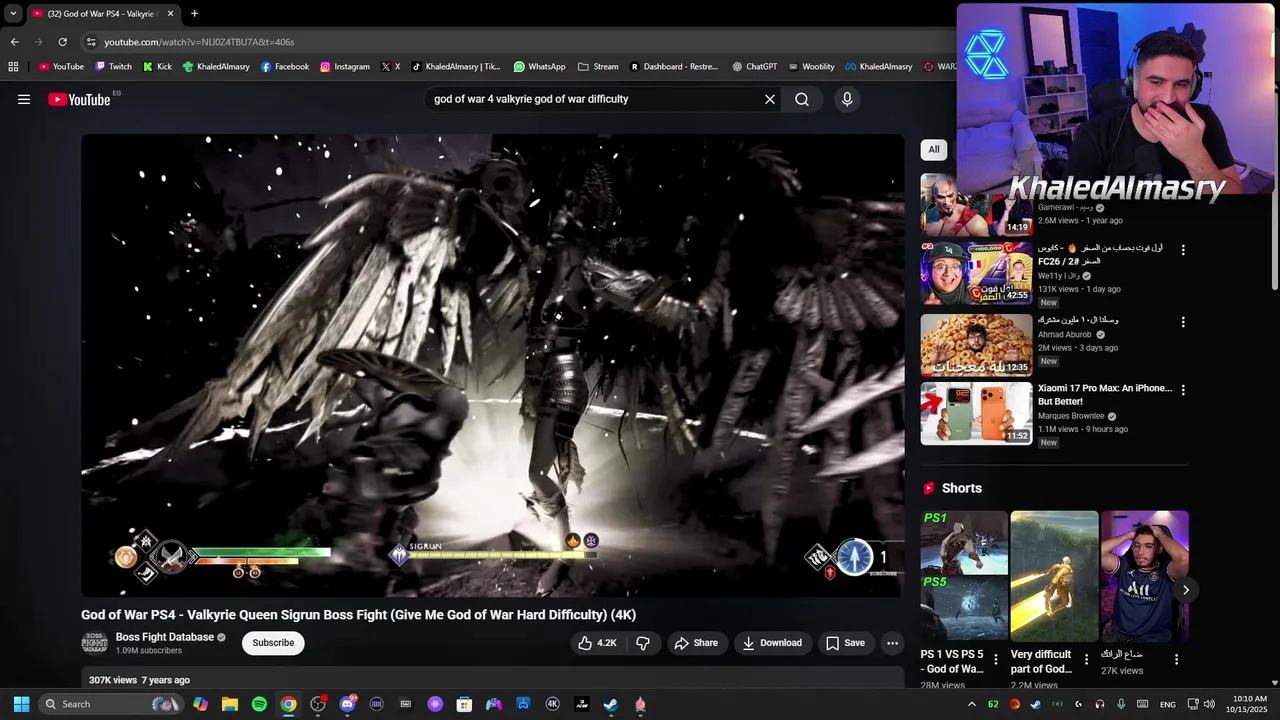Dislike the Sigrun boss fight video

click(x=643, y=643)
